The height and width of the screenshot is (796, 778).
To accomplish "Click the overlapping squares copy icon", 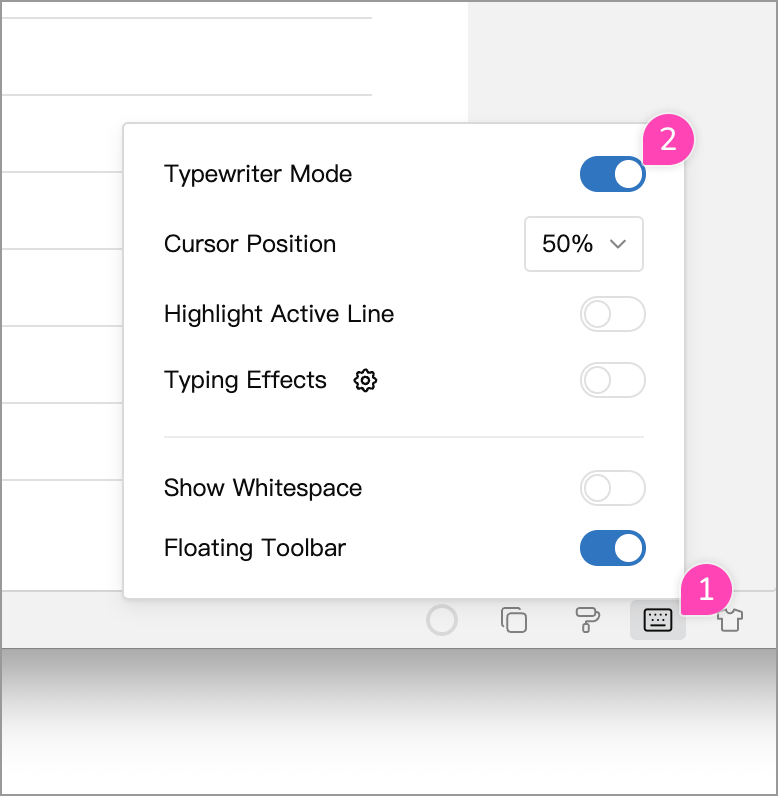I will (x=514, y=620).
